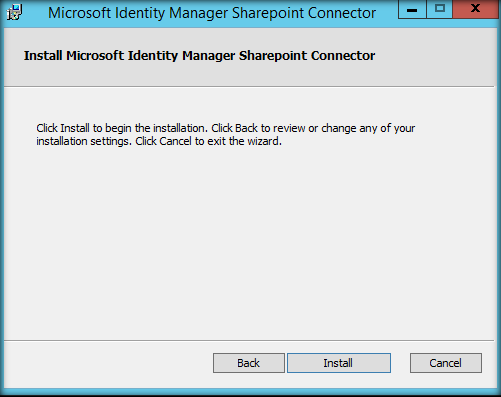The width and height of the screenshot is (501, 397).
Task: Go to previous step with Back button
Action: [249, 363]
